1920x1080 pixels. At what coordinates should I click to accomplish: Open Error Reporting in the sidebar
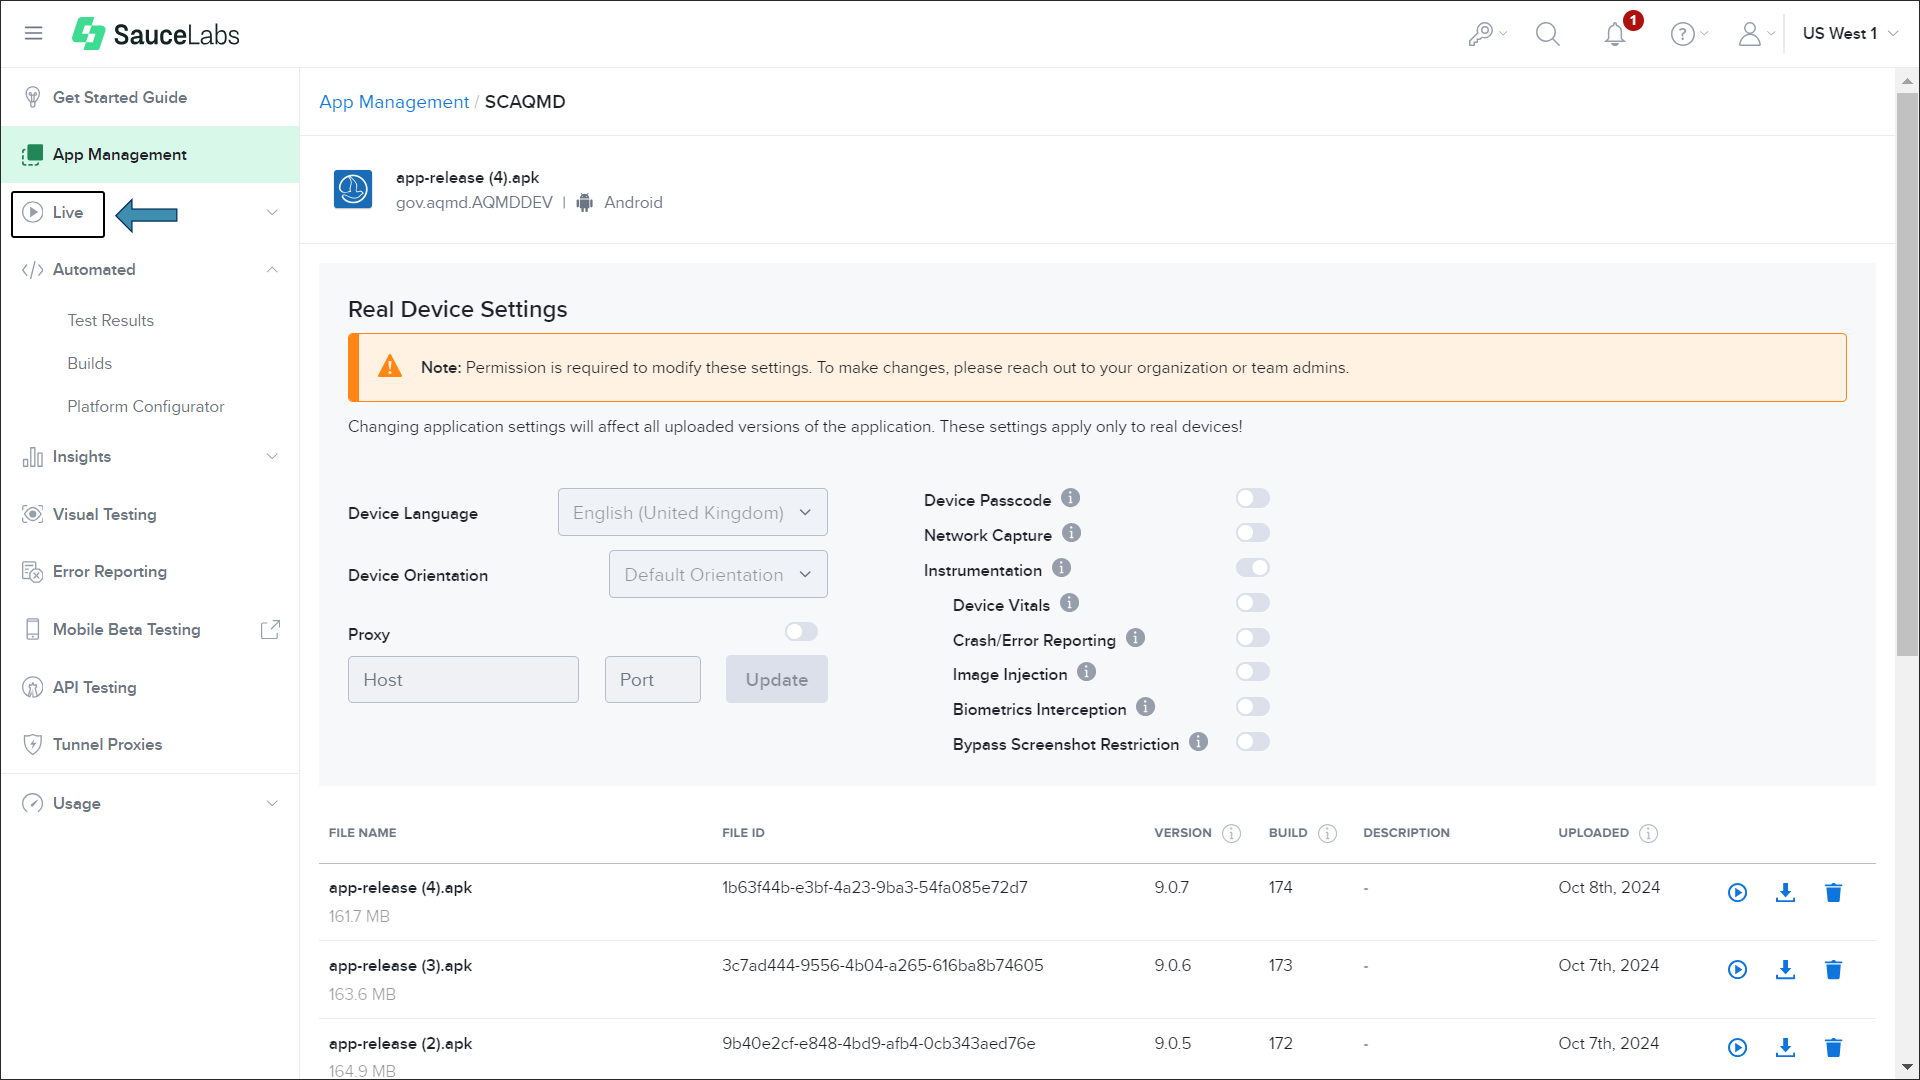tap(109, 572)
